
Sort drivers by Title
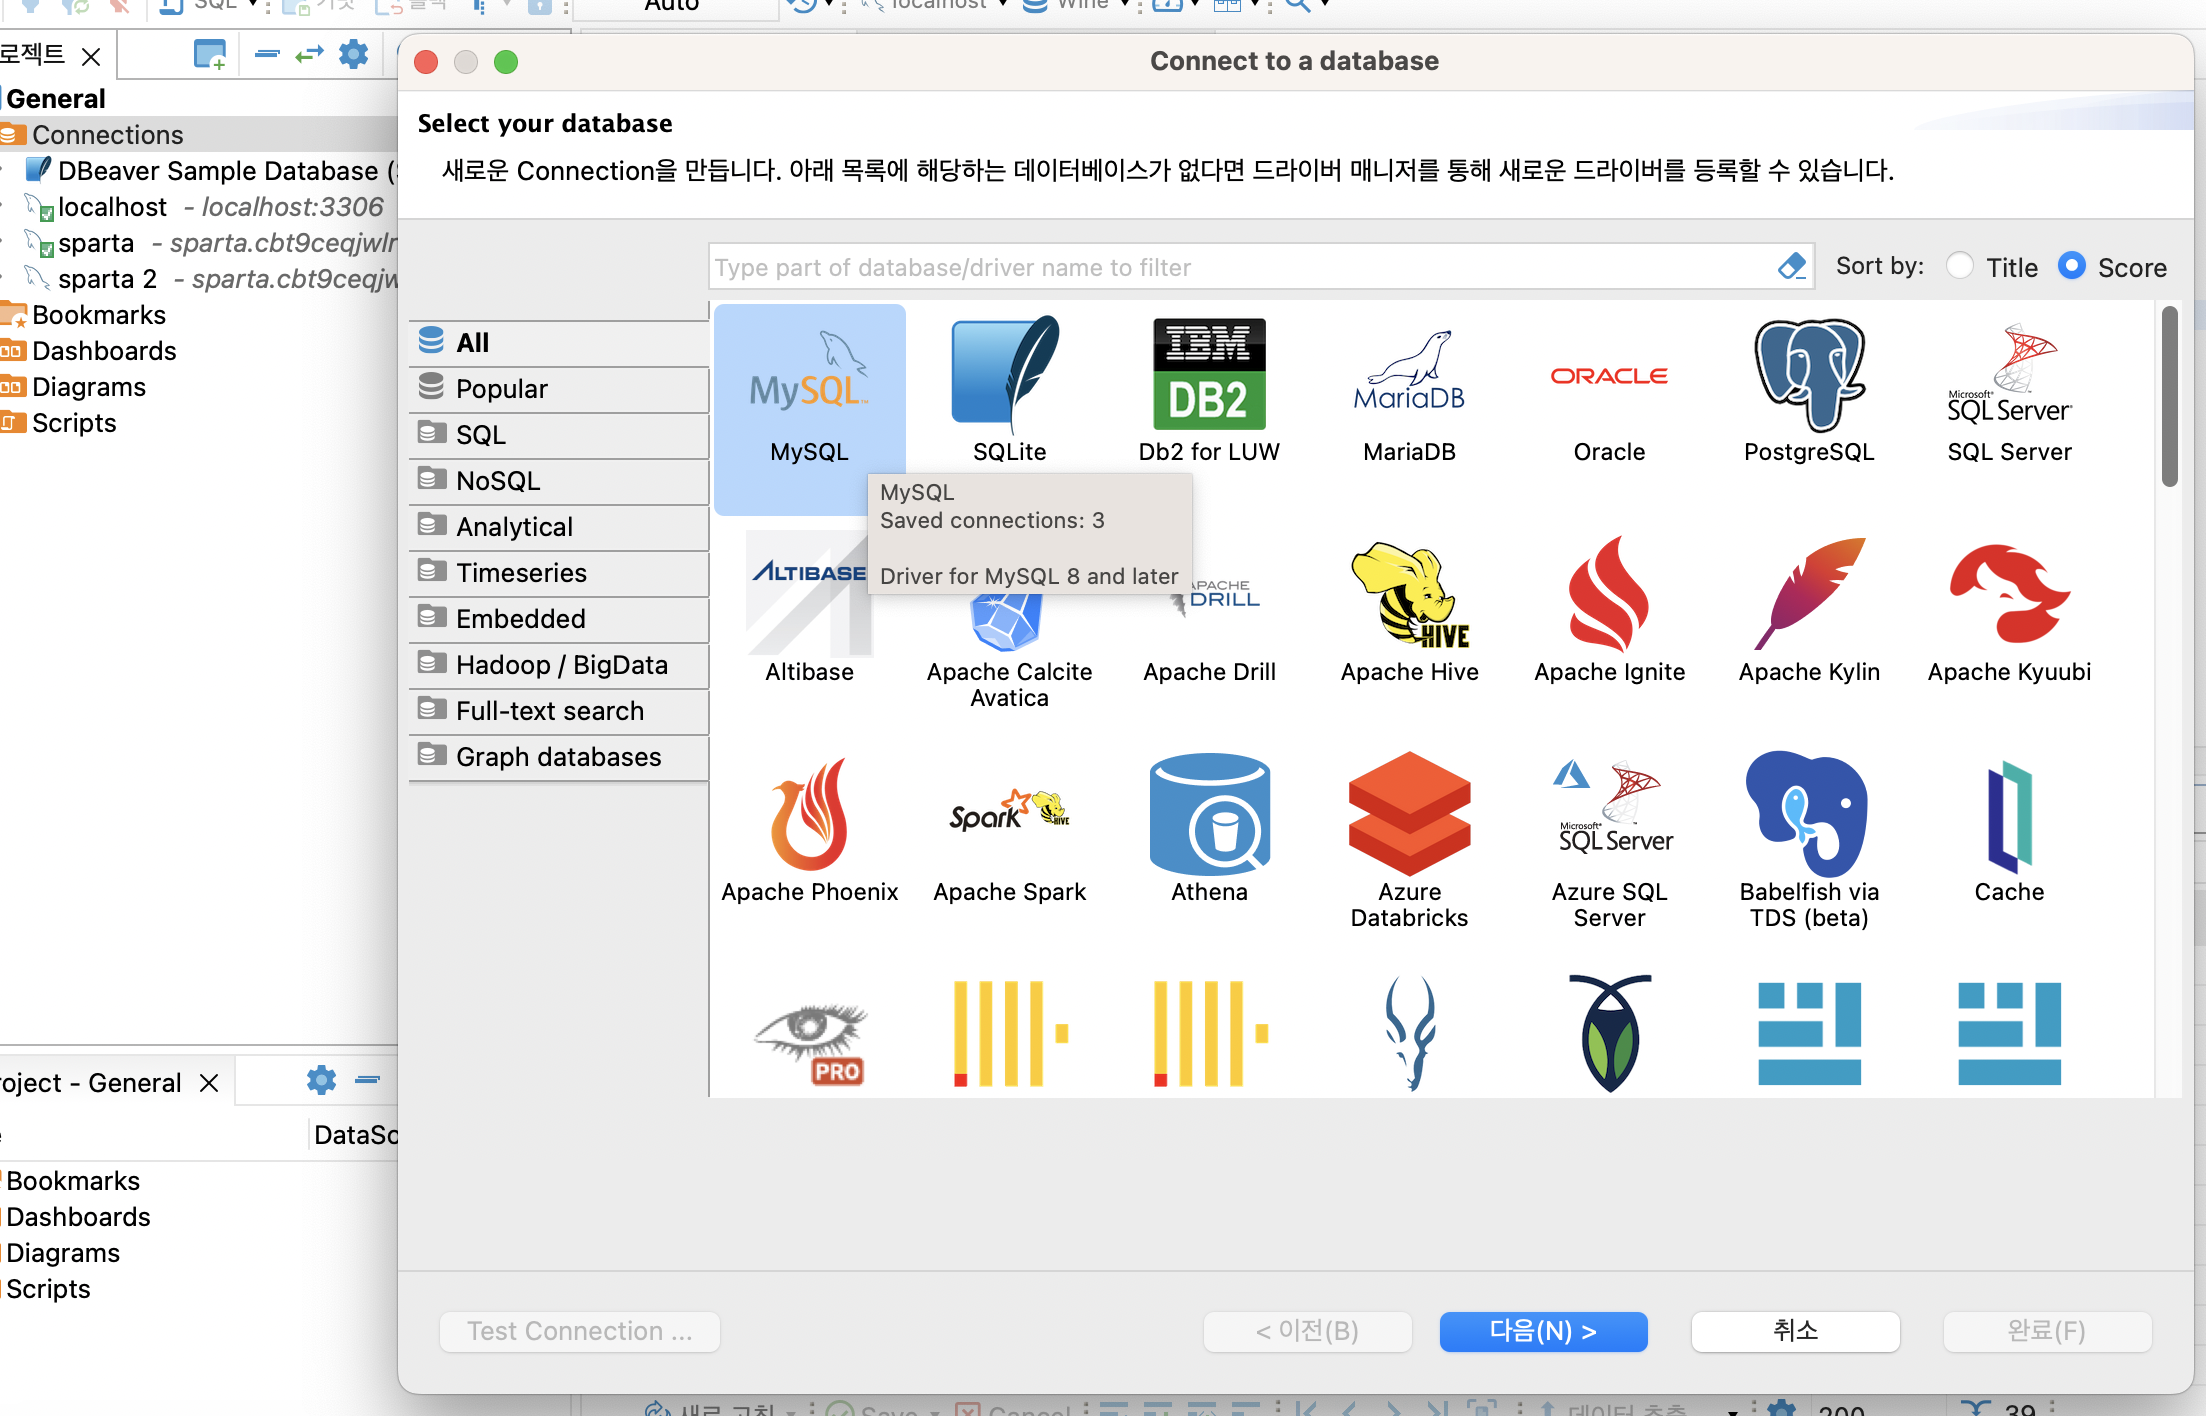(x=1960, y=266)
